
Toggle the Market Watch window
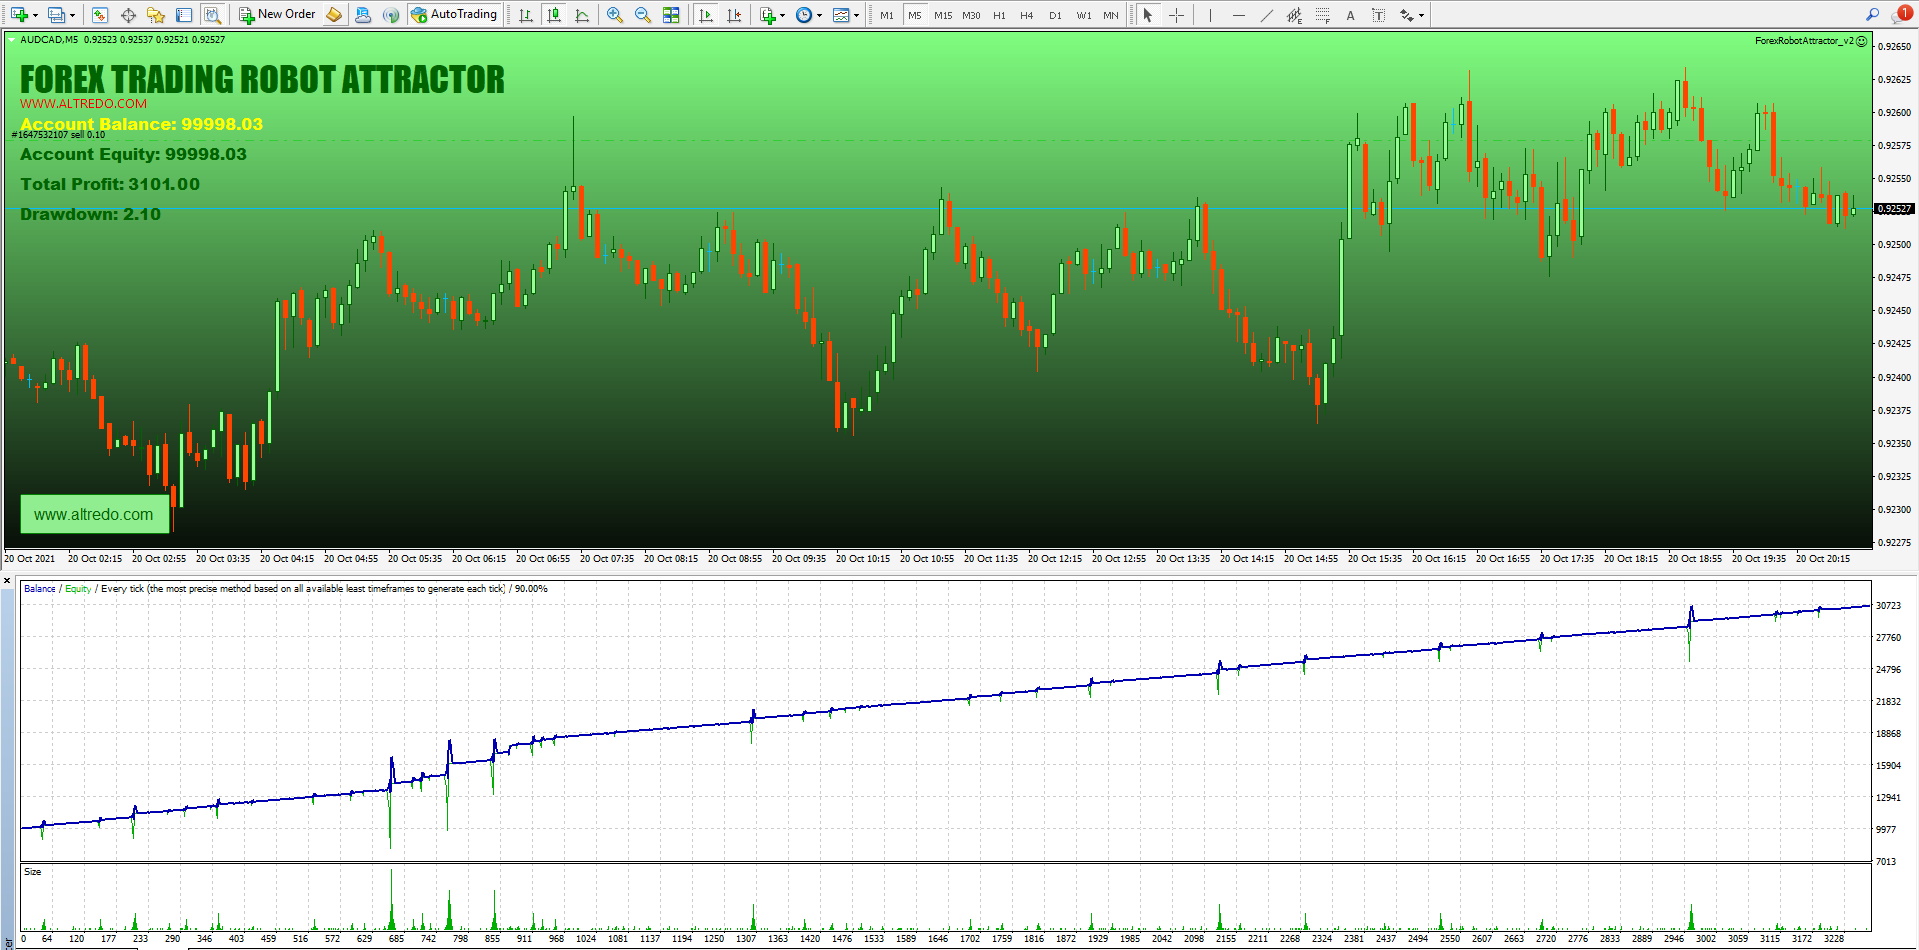[99, 15]
